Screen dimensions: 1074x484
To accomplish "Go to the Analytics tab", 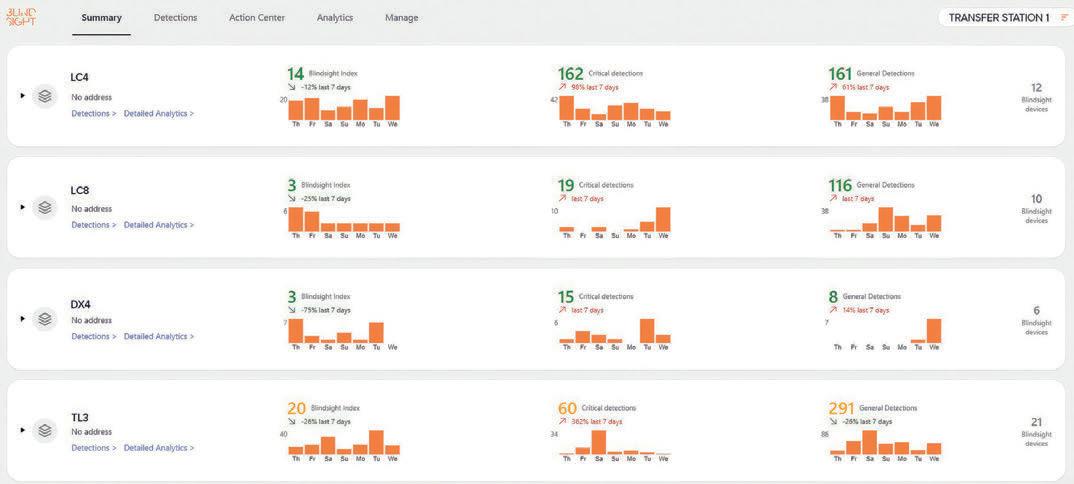I will [334, 18].
